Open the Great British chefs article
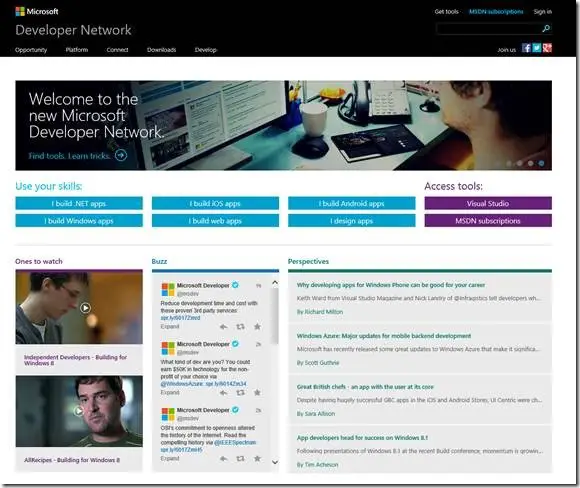The image size is (580, 488). point(365,387)
